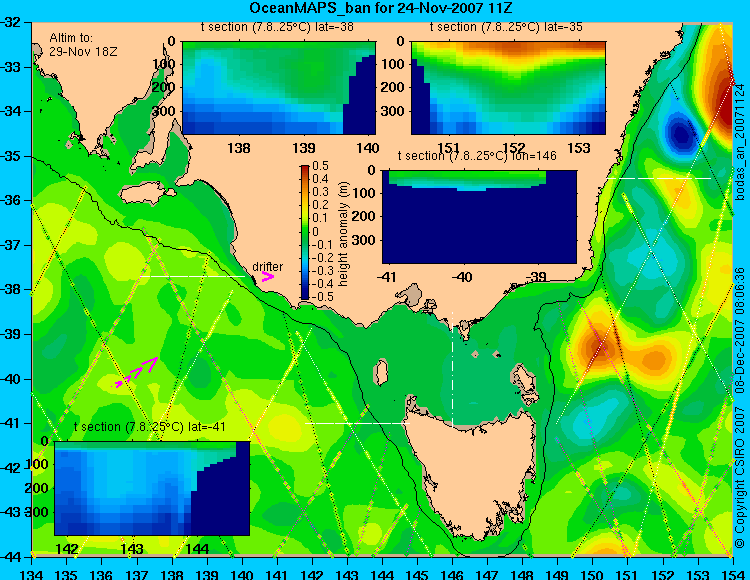This screenshot has width=750, height=580.
Task: Open the lat=-38 temperature section inset plot
Action: (279, 88)
